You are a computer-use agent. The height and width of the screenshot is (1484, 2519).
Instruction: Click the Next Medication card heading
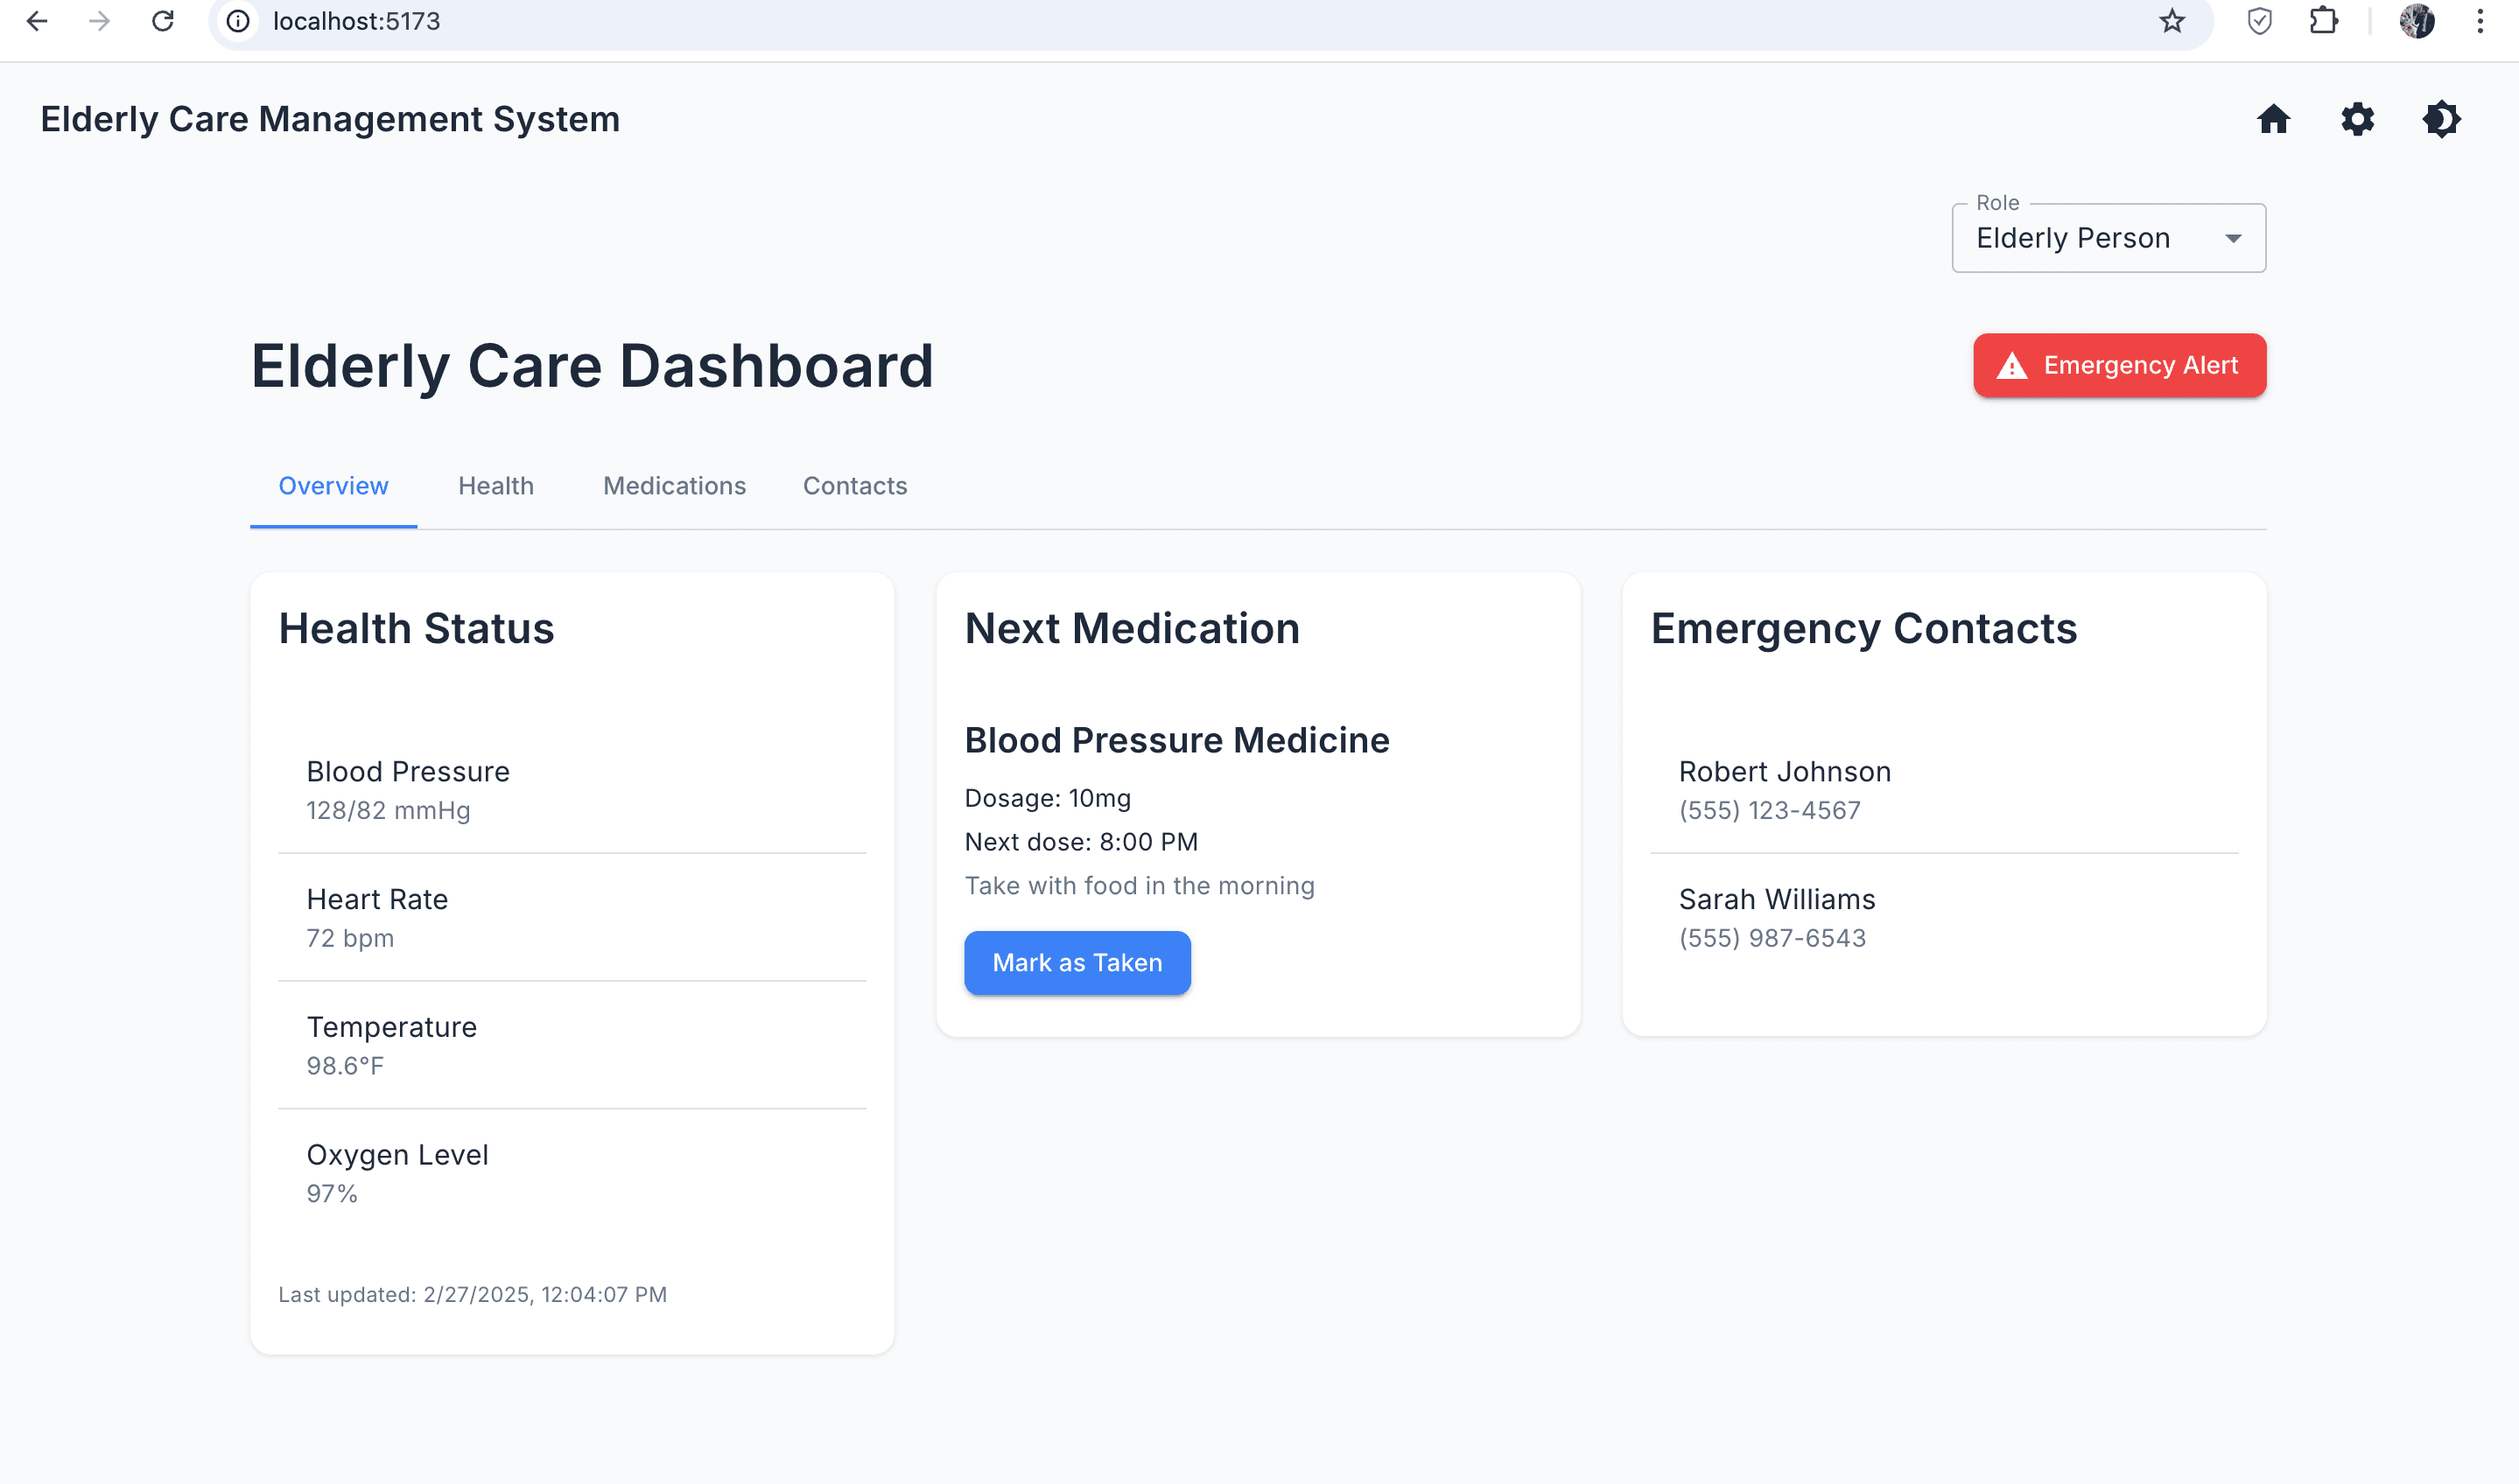pos(1132,629)
